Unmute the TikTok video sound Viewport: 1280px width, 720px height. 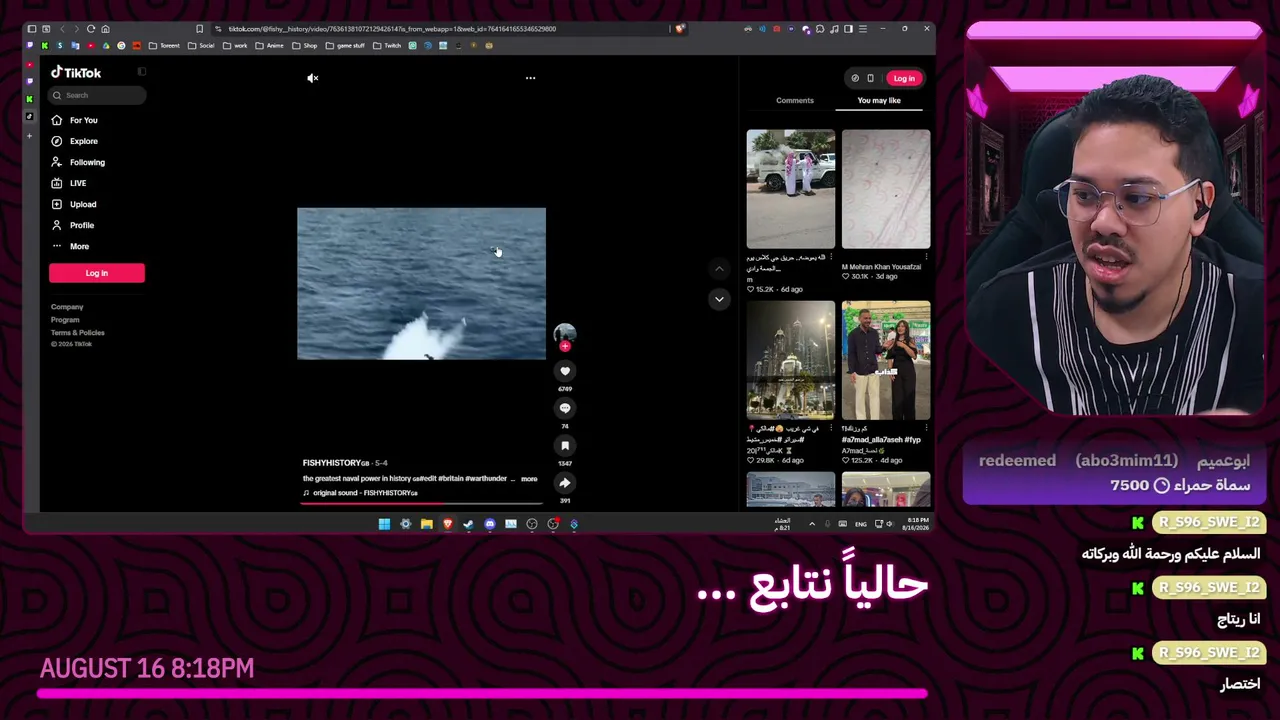click(x=313, y=78)
